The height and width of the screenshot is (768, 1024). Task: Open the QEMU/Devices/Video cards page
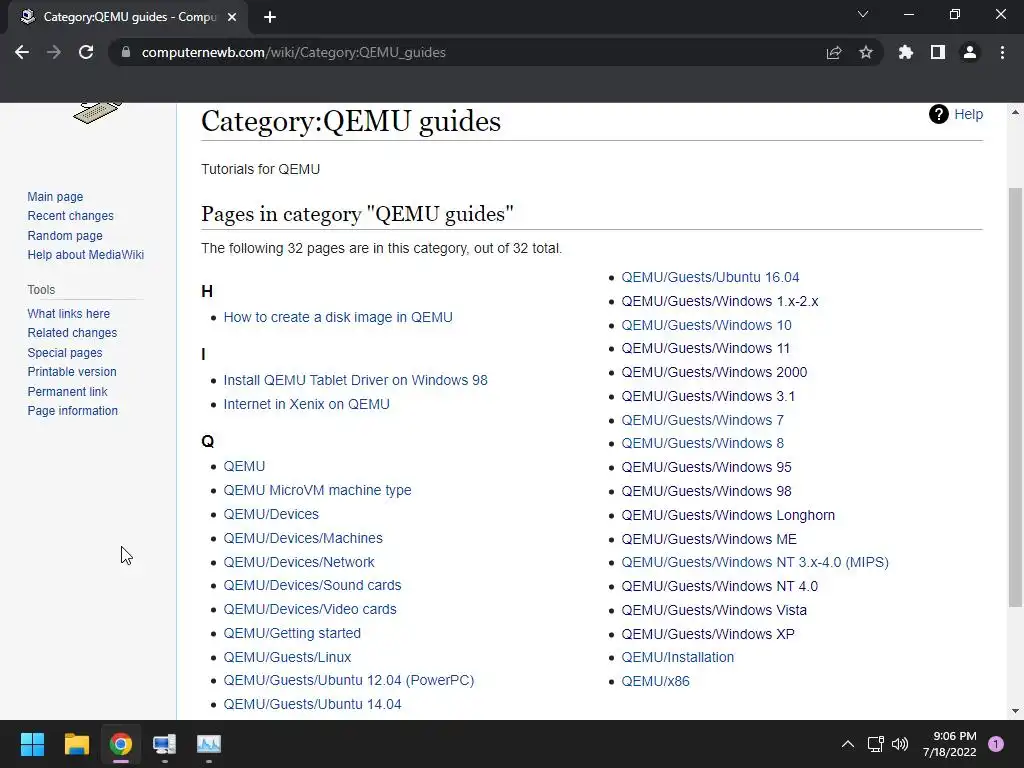tap(310, 609)
